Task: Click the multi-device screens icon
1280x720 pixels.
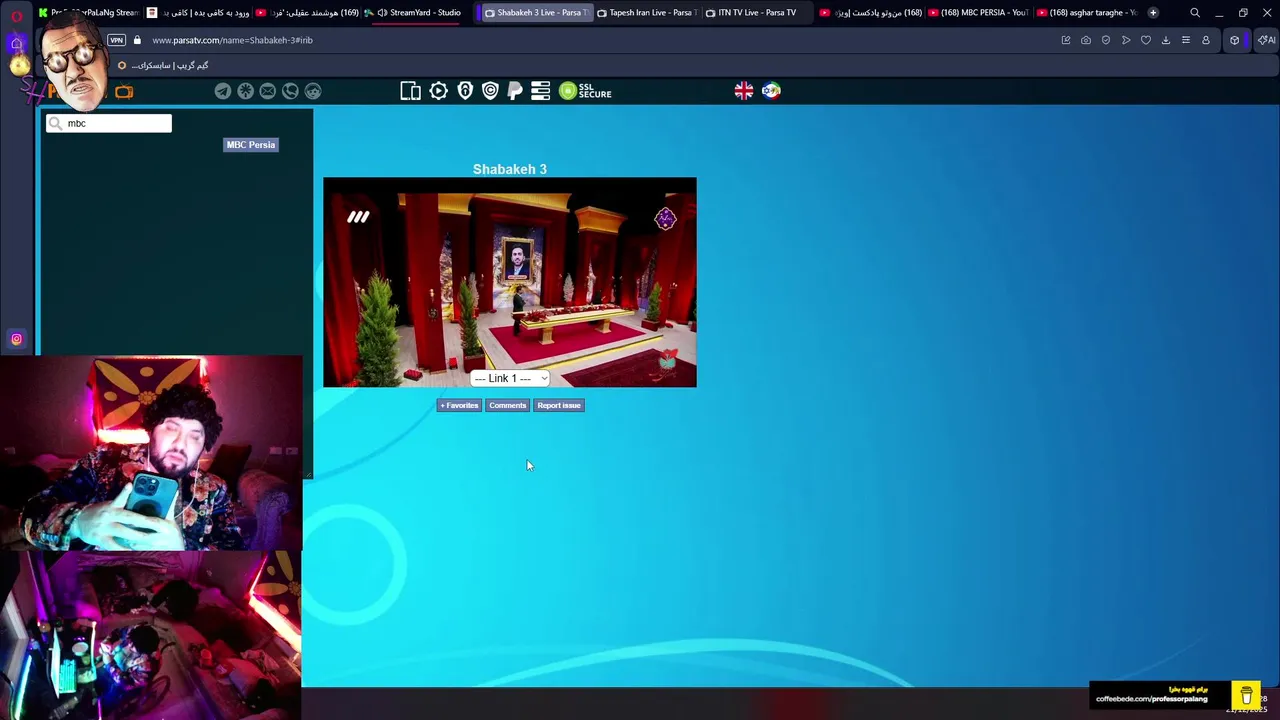Action: tap(411, 91)
